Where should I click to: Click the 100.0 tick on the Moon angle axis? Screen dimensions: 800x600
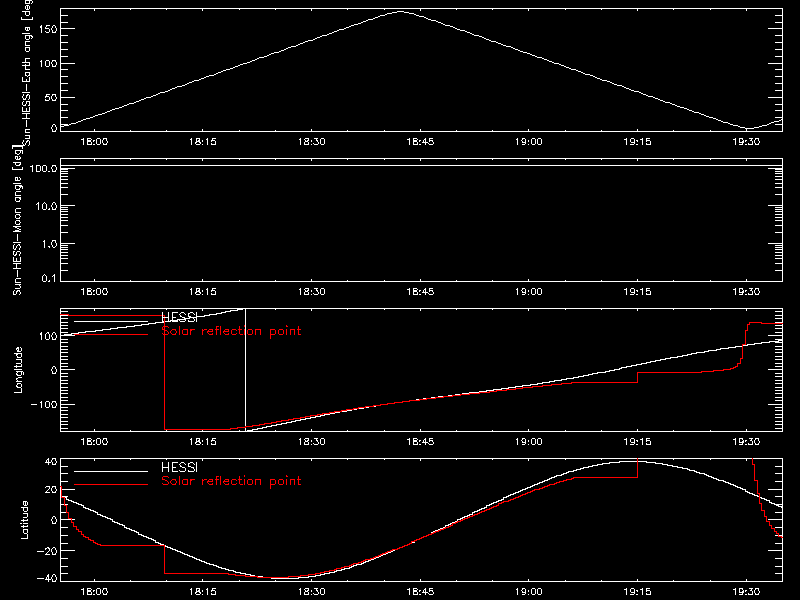click(x=43, y=168)
